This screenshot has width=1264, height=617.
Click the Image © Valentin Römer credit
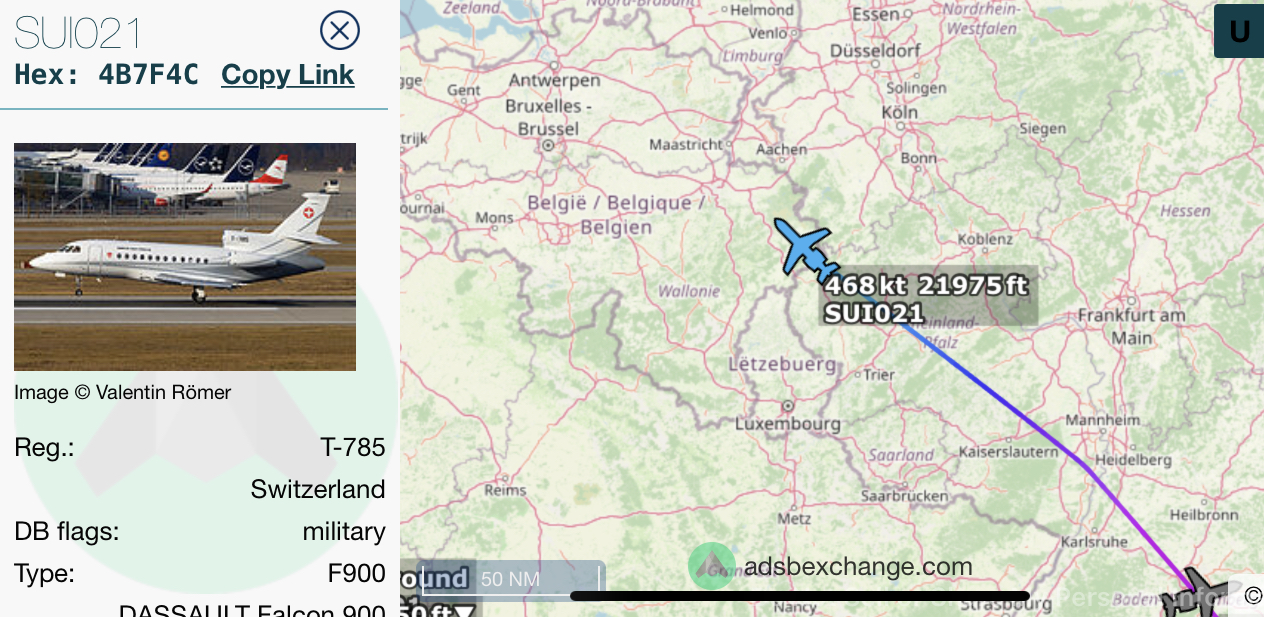[122, 393]
